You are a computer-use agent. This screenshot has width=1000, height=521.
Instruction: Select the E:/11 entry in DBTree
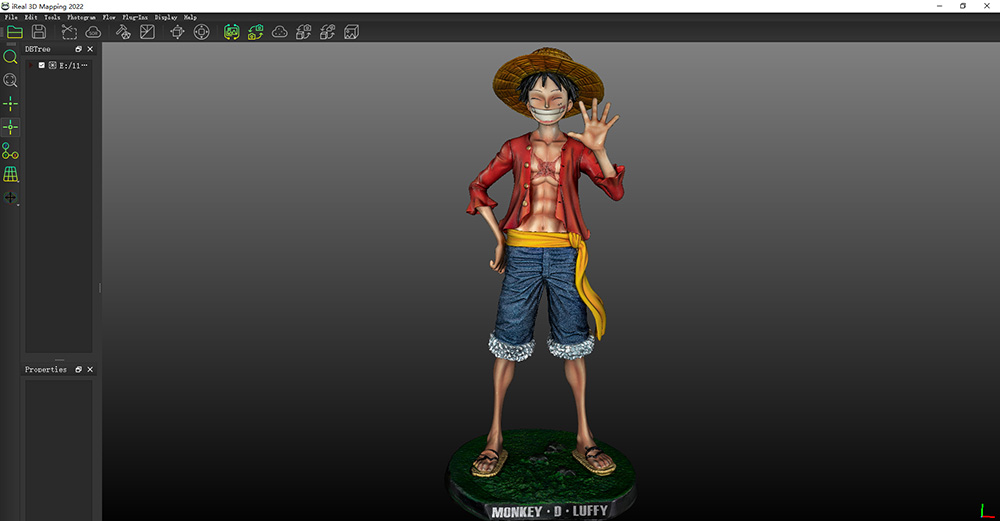pyautogui.click(x=73, y=65)
